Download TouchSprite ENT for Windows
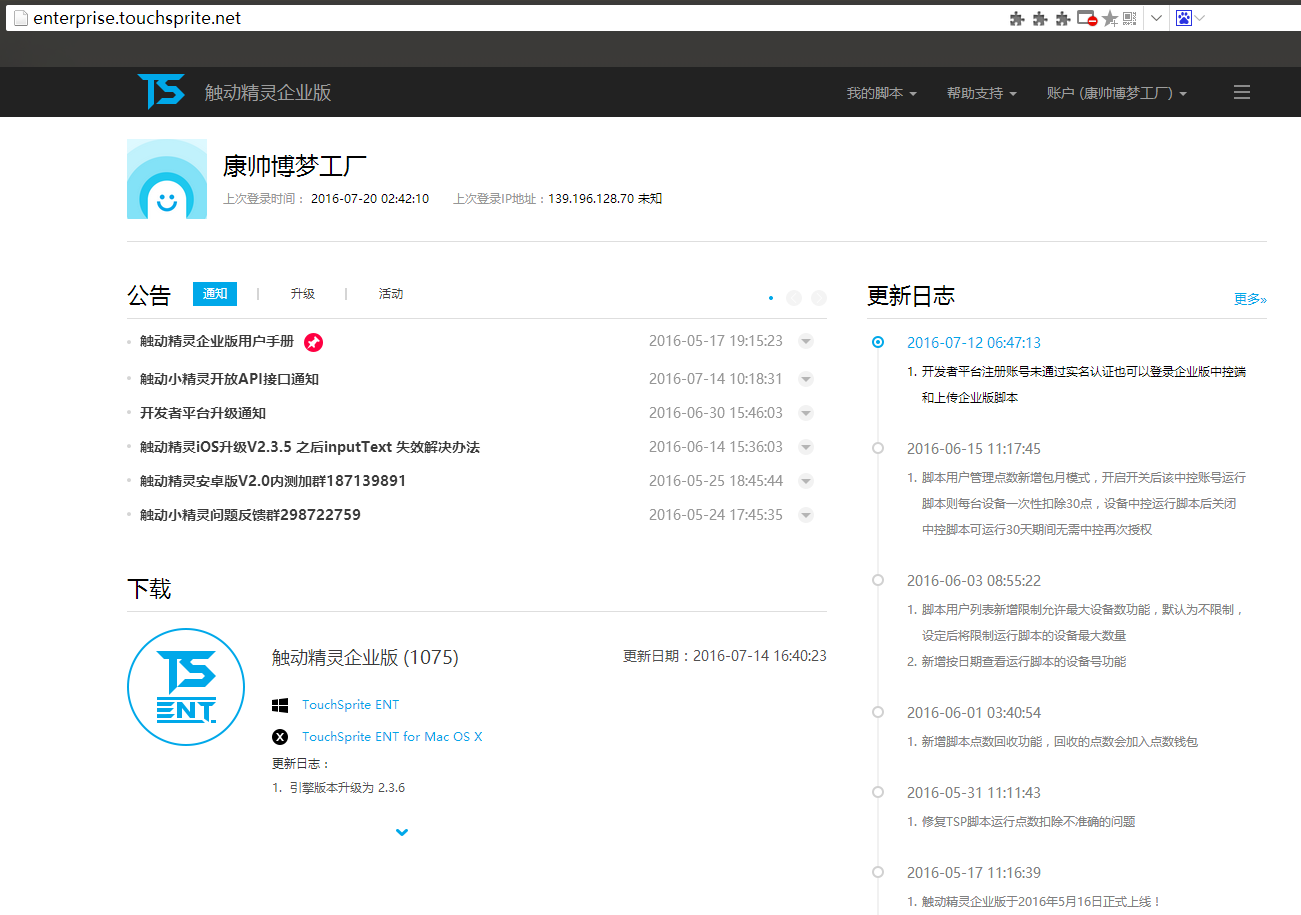Screen dimensions: 1301x915 pos(350,705)
